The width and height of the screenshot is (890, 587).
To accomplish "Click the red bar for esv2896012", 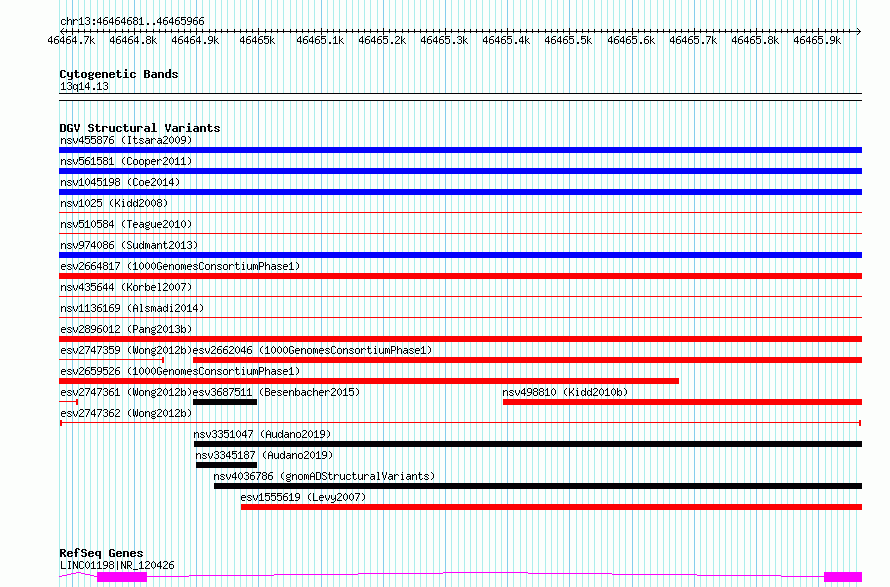I will pos(460,339).
